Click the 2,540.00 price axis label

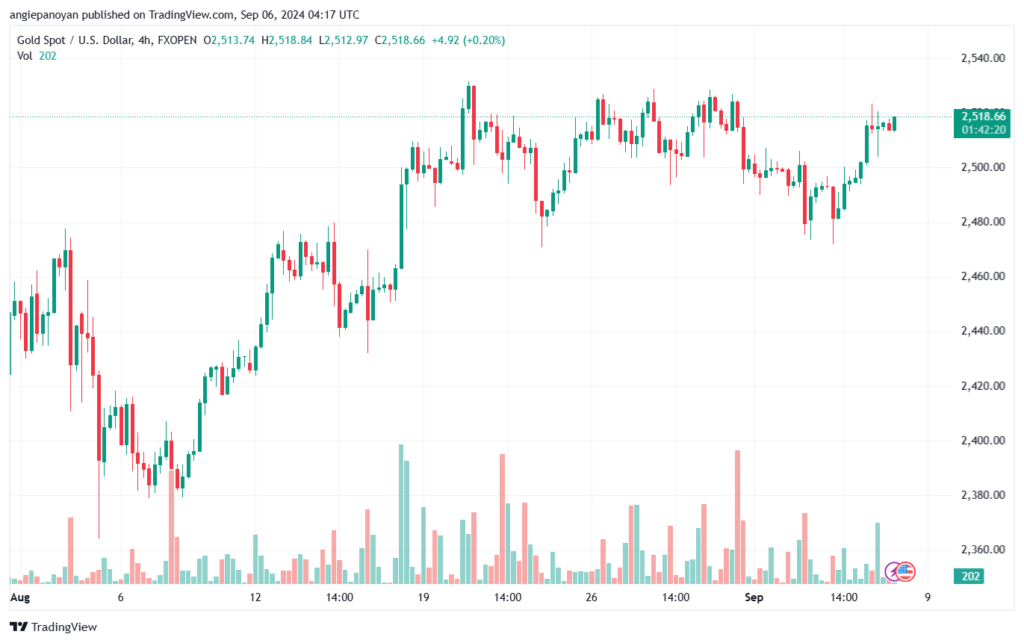[x=981, y=58]
